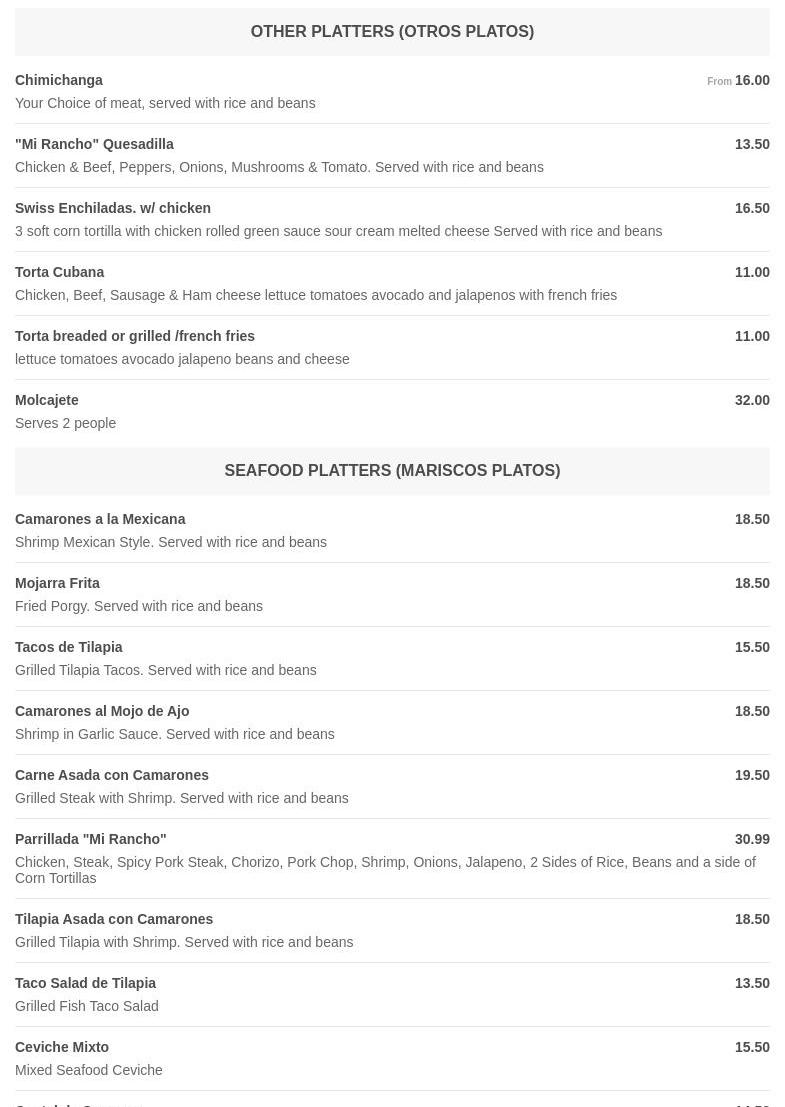The image size is (785, 1107).
Task: Collapse the Other Platters section header
Action: coord(392,32)
